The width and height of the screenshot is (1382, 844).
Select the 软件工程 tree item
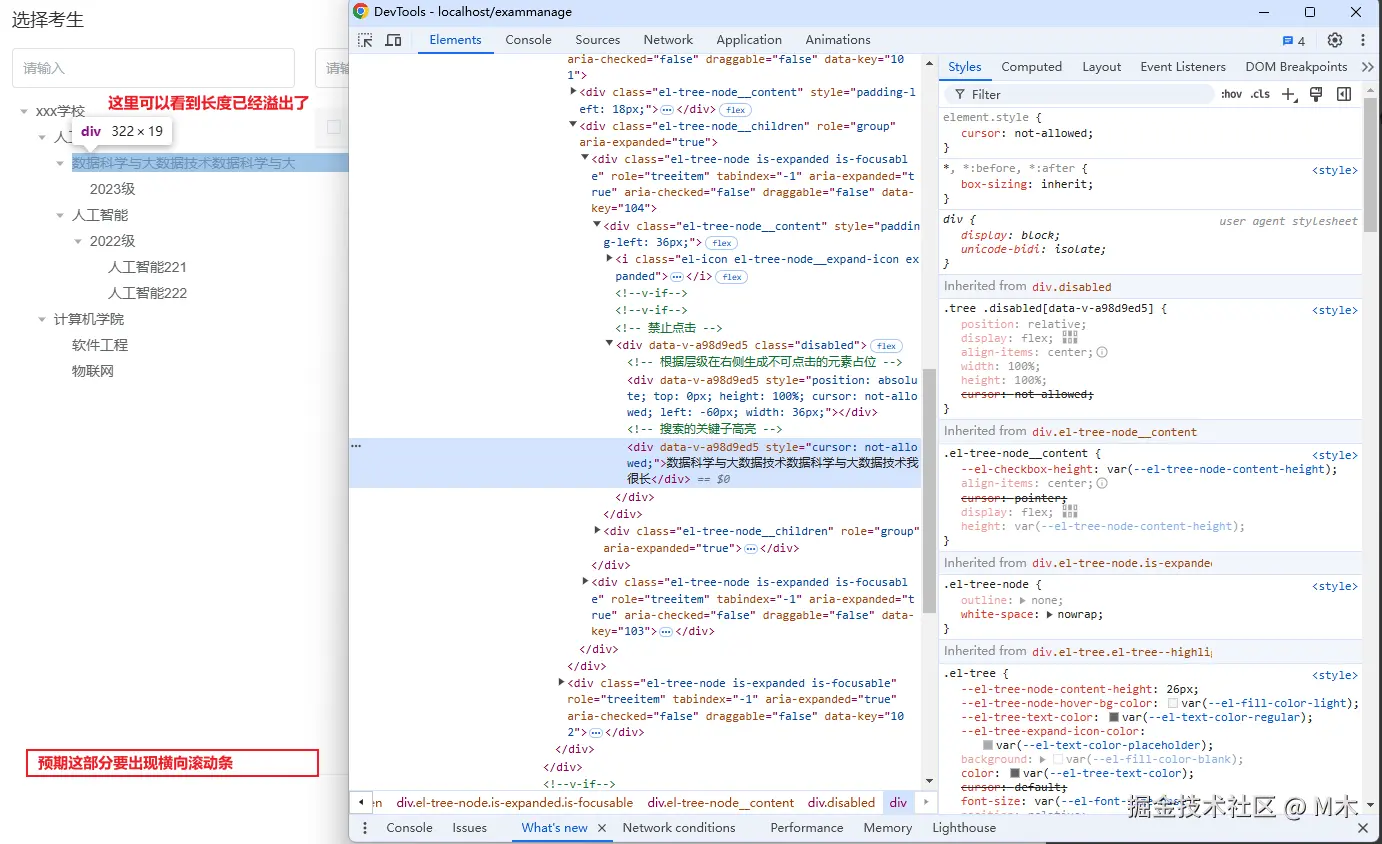100,345
